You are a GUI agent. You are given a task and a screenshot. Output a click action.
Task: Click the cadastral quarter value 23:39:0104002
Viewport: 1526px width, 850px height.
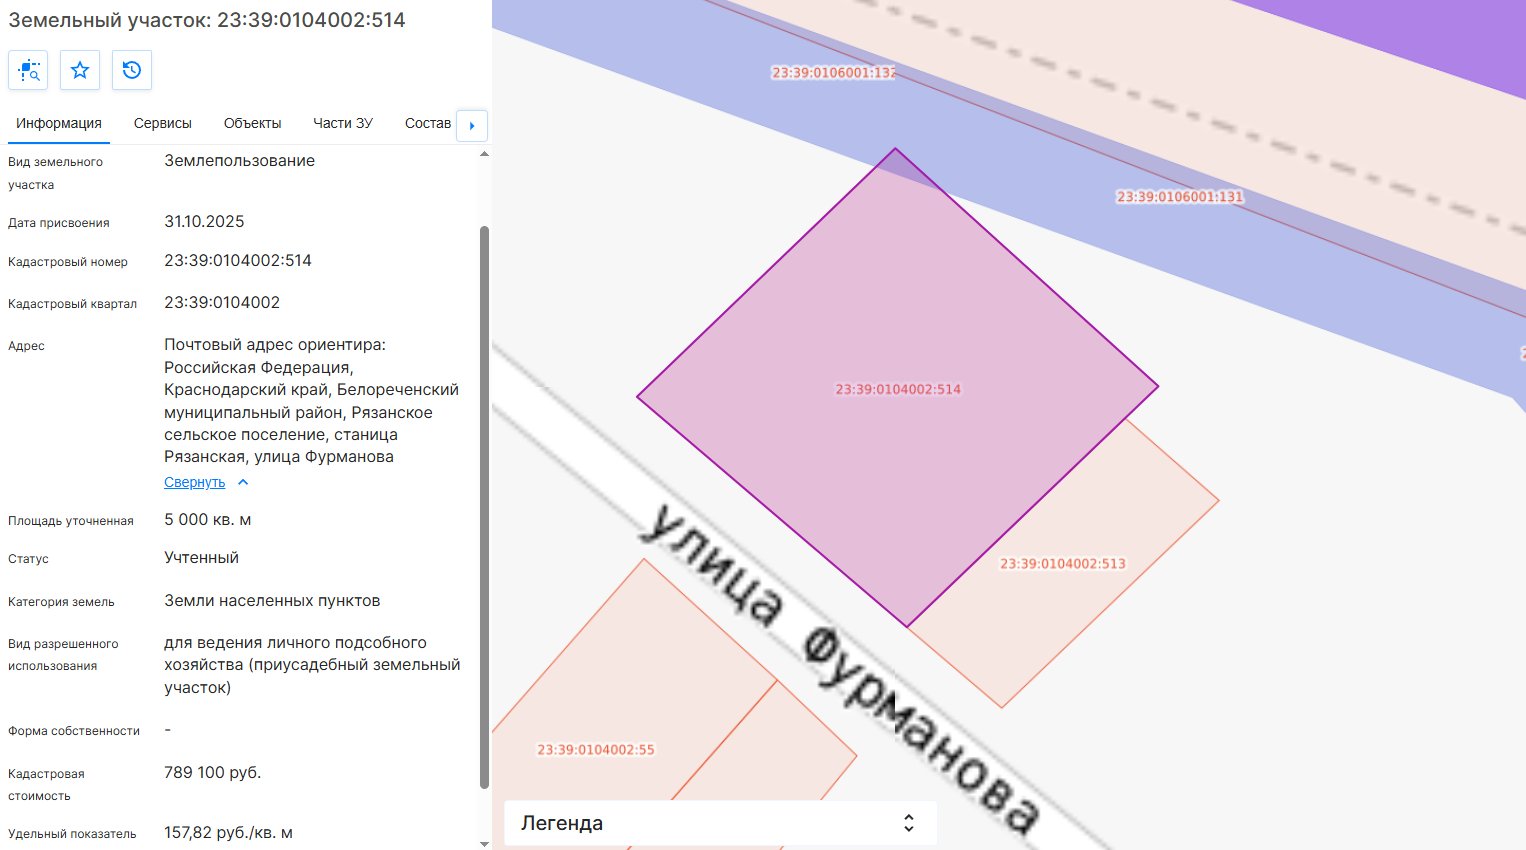point(222,303)
